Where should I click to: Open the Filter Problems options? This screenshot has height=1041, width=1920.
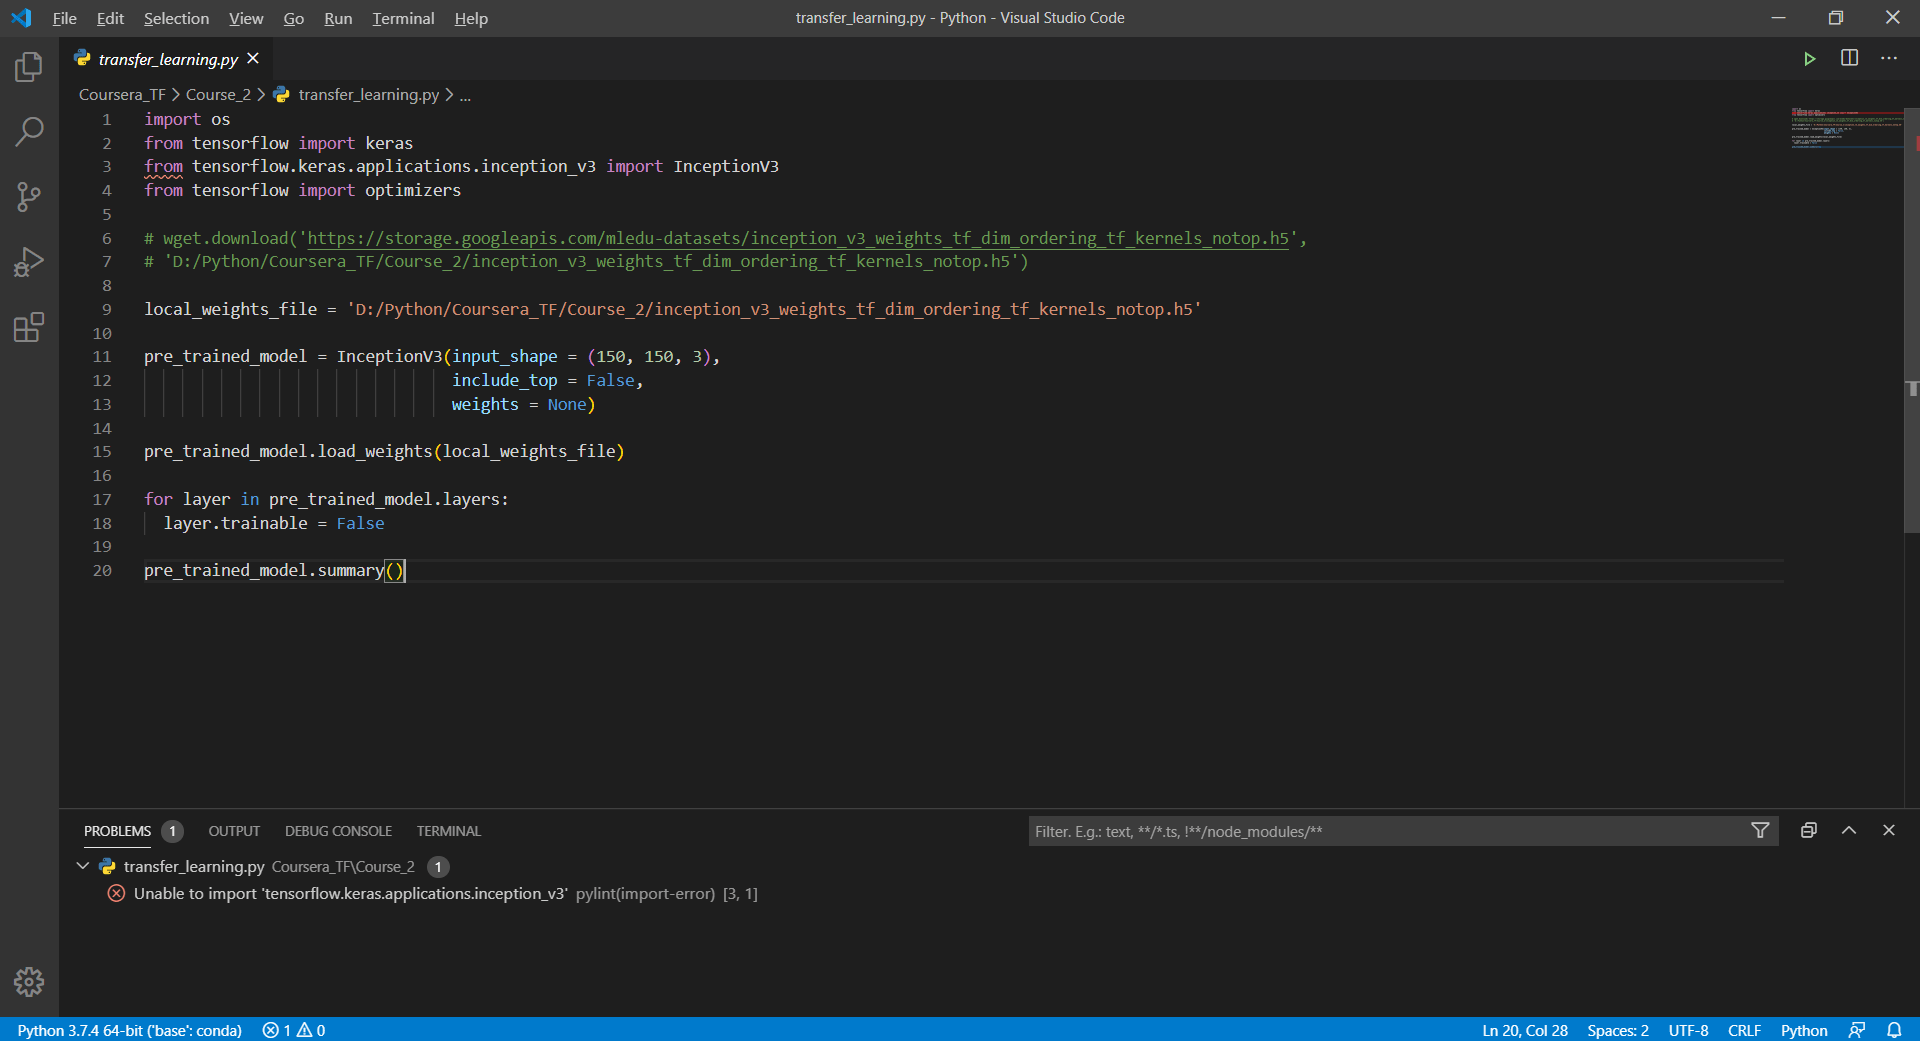(1760, 830)
